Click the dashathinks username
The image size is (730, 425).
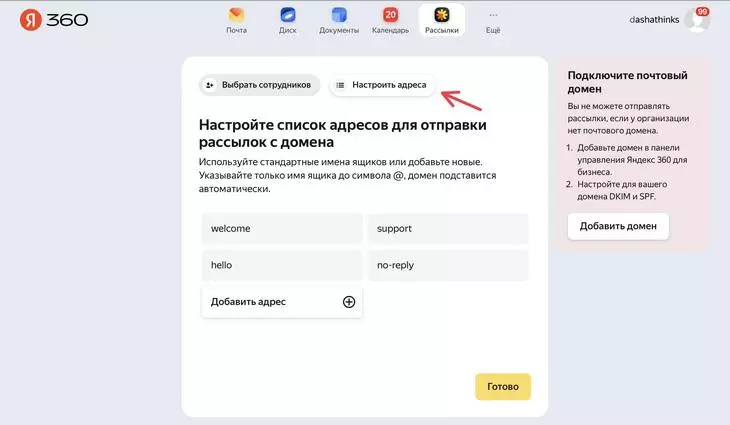654,20
